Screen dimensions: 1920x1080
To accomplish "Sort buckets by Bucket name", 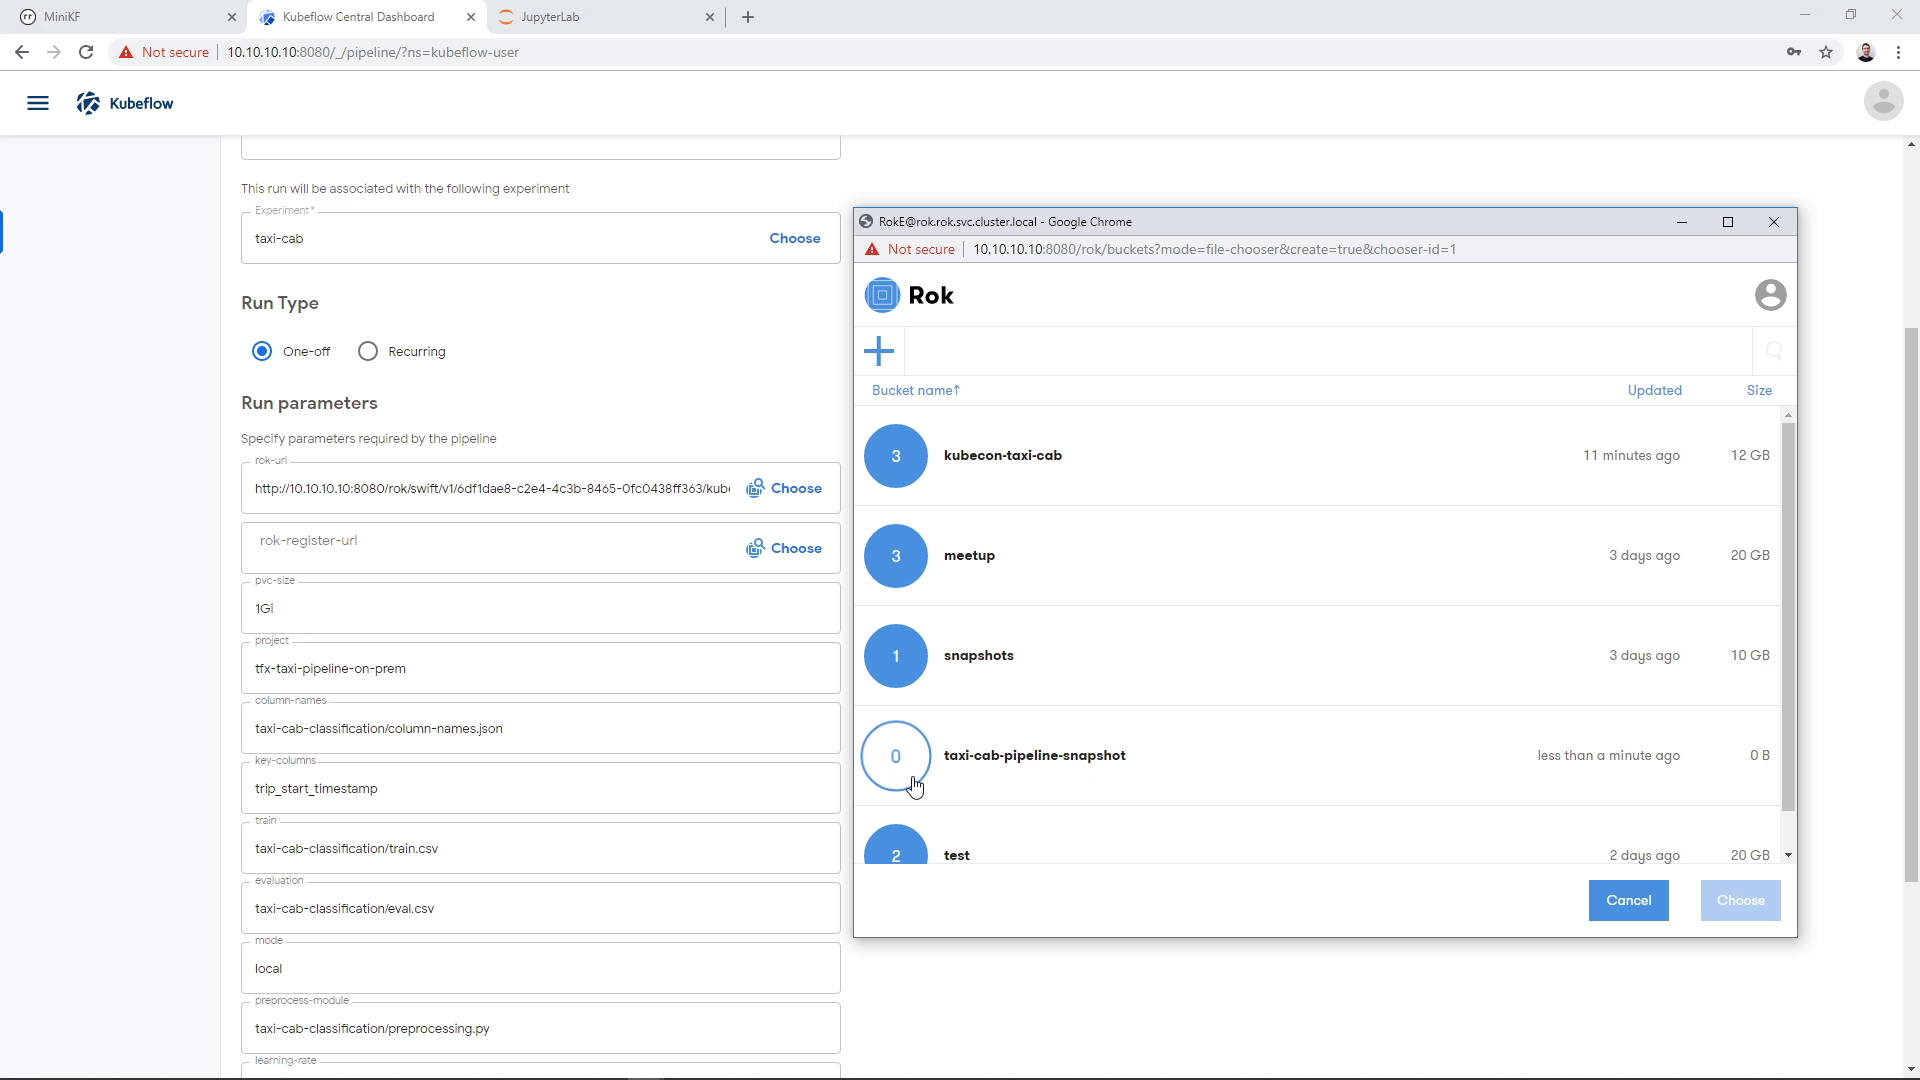I will [x=916, y=390].
